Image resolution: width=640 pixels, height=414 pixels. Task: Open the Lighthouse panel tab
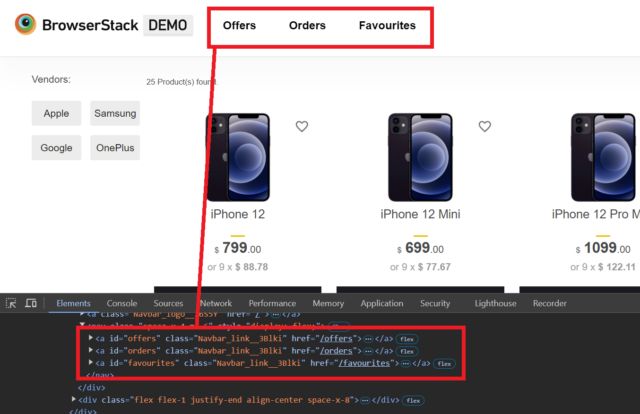click(x=495, y=303)
